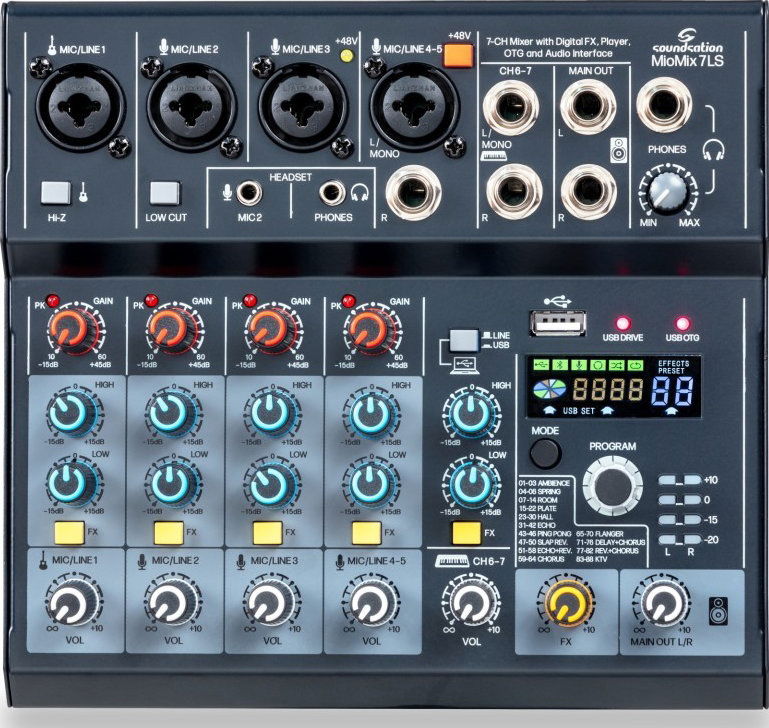769x728 pixels.
Task: Toggle the LOW CUT button
Action: click(x=164, y=191)
